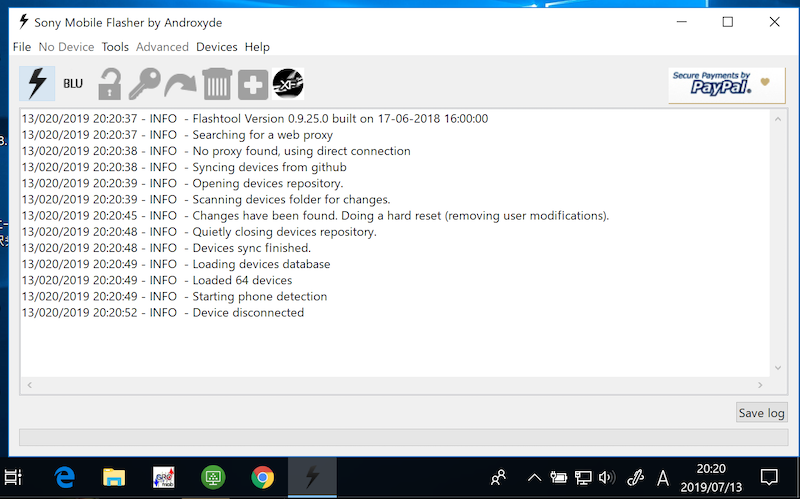Open the Tools menu
Screen dimensions: 800x499
coord(115,47)
